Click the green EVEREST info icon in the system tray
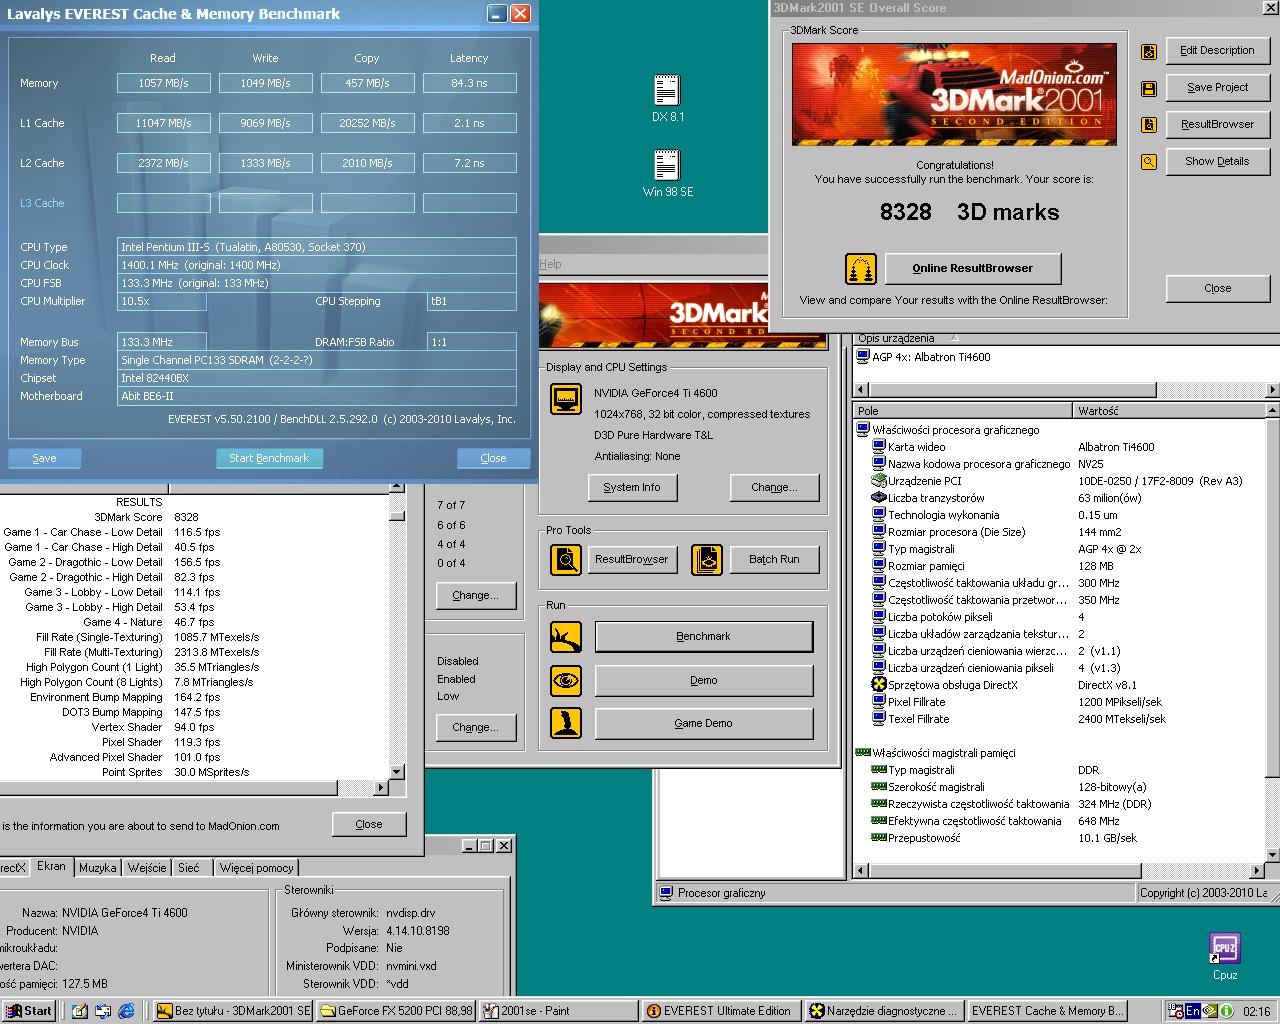 pyautogui.click(x=1226, y=1011)
